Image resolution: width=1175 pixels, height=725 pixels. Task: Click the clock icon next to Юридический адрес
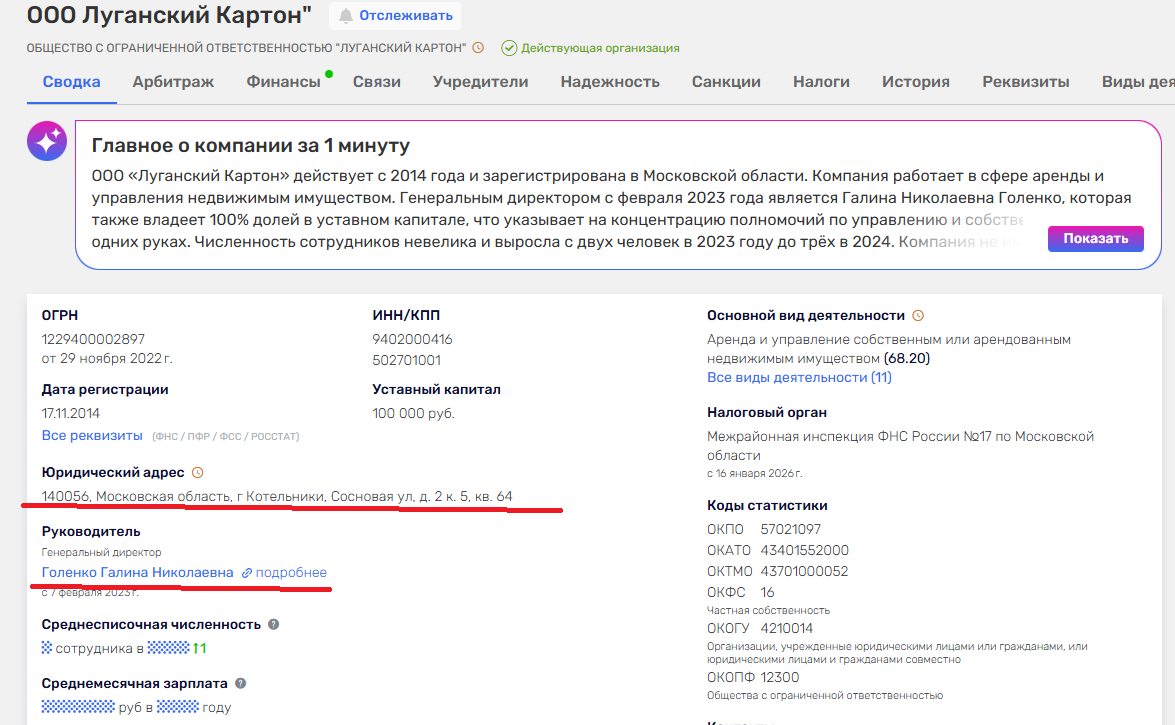(197, 472)
